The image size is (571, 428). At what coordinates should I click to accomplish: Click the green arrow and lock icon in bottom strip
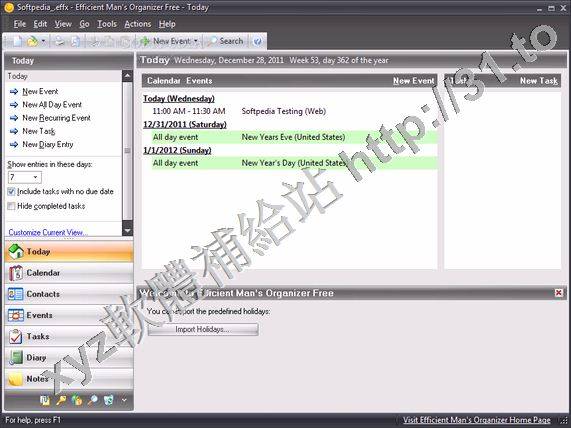pyautogui.click(x=77, y=400)
